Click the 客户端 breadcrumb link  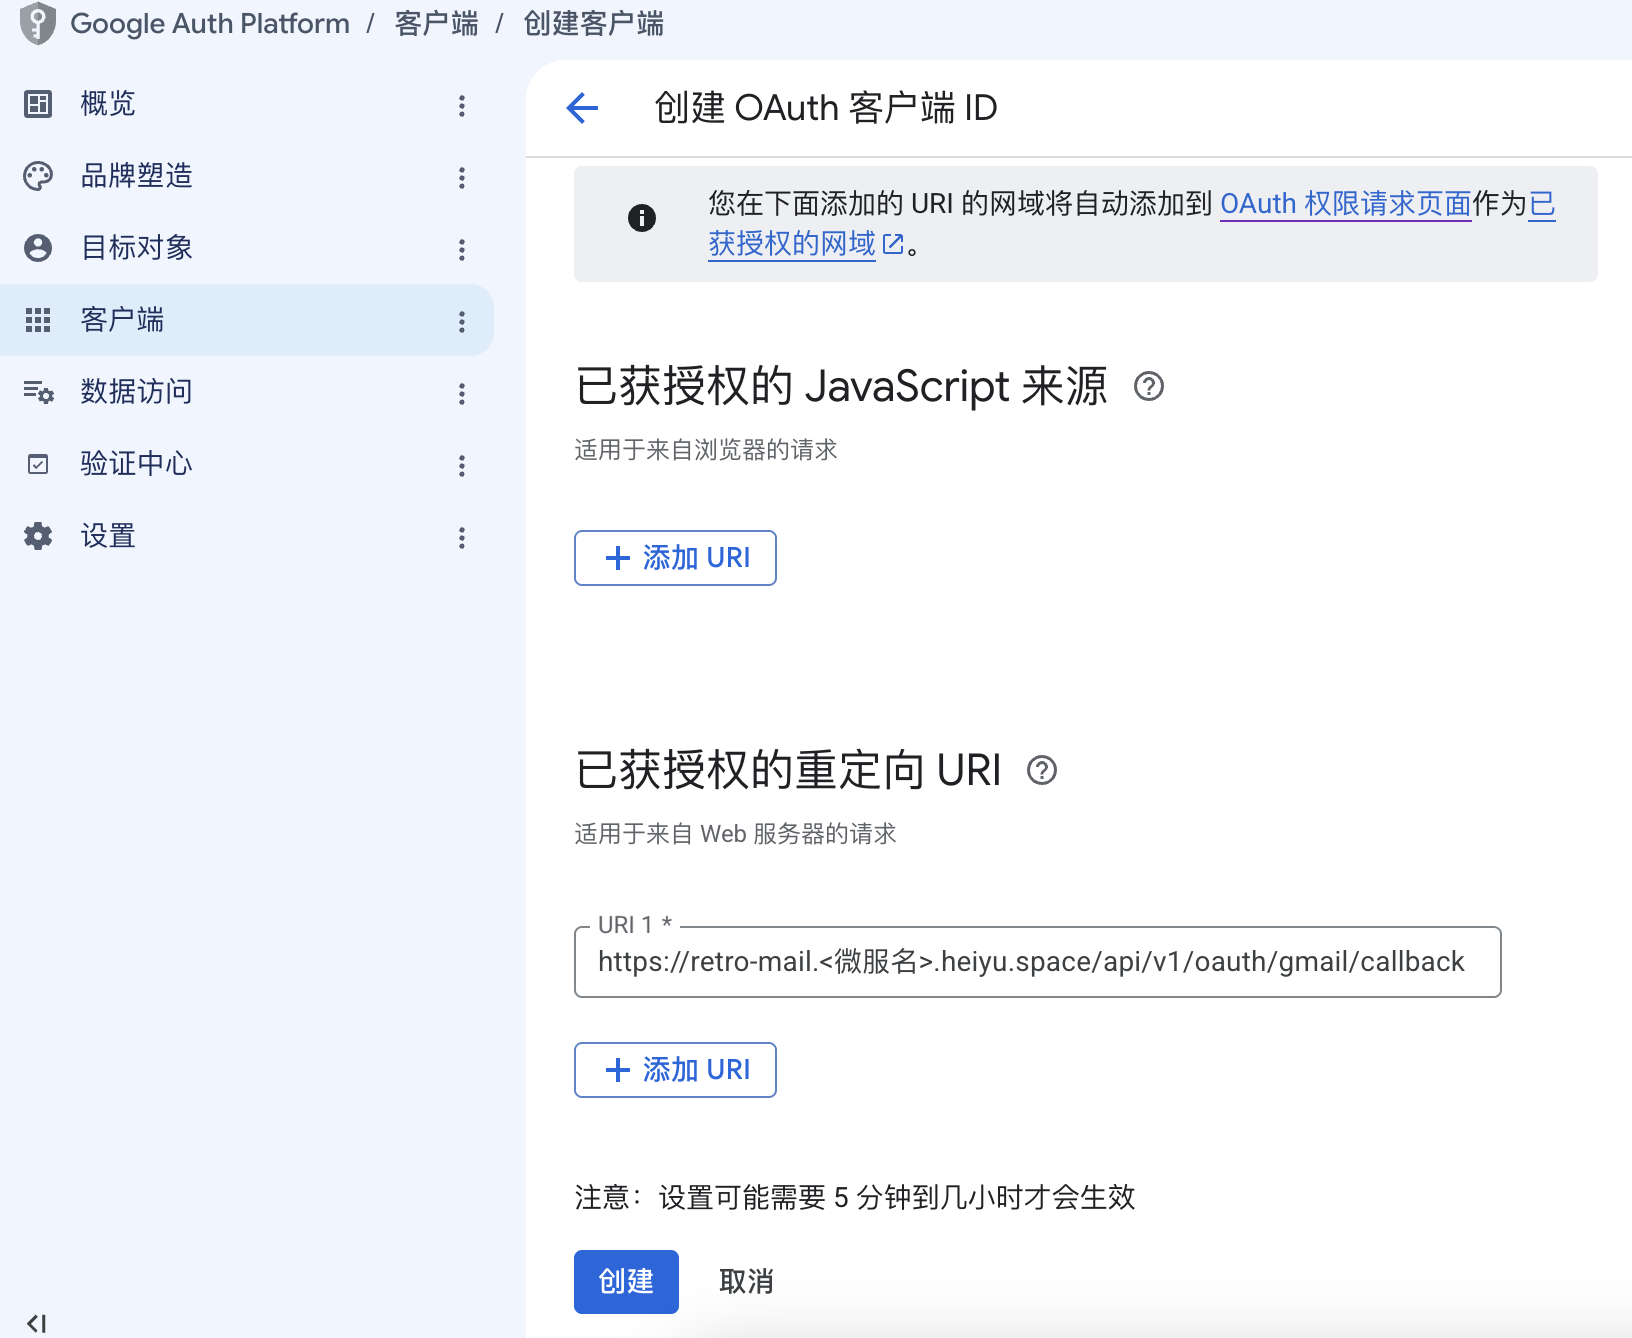click(x=437, y=23)
